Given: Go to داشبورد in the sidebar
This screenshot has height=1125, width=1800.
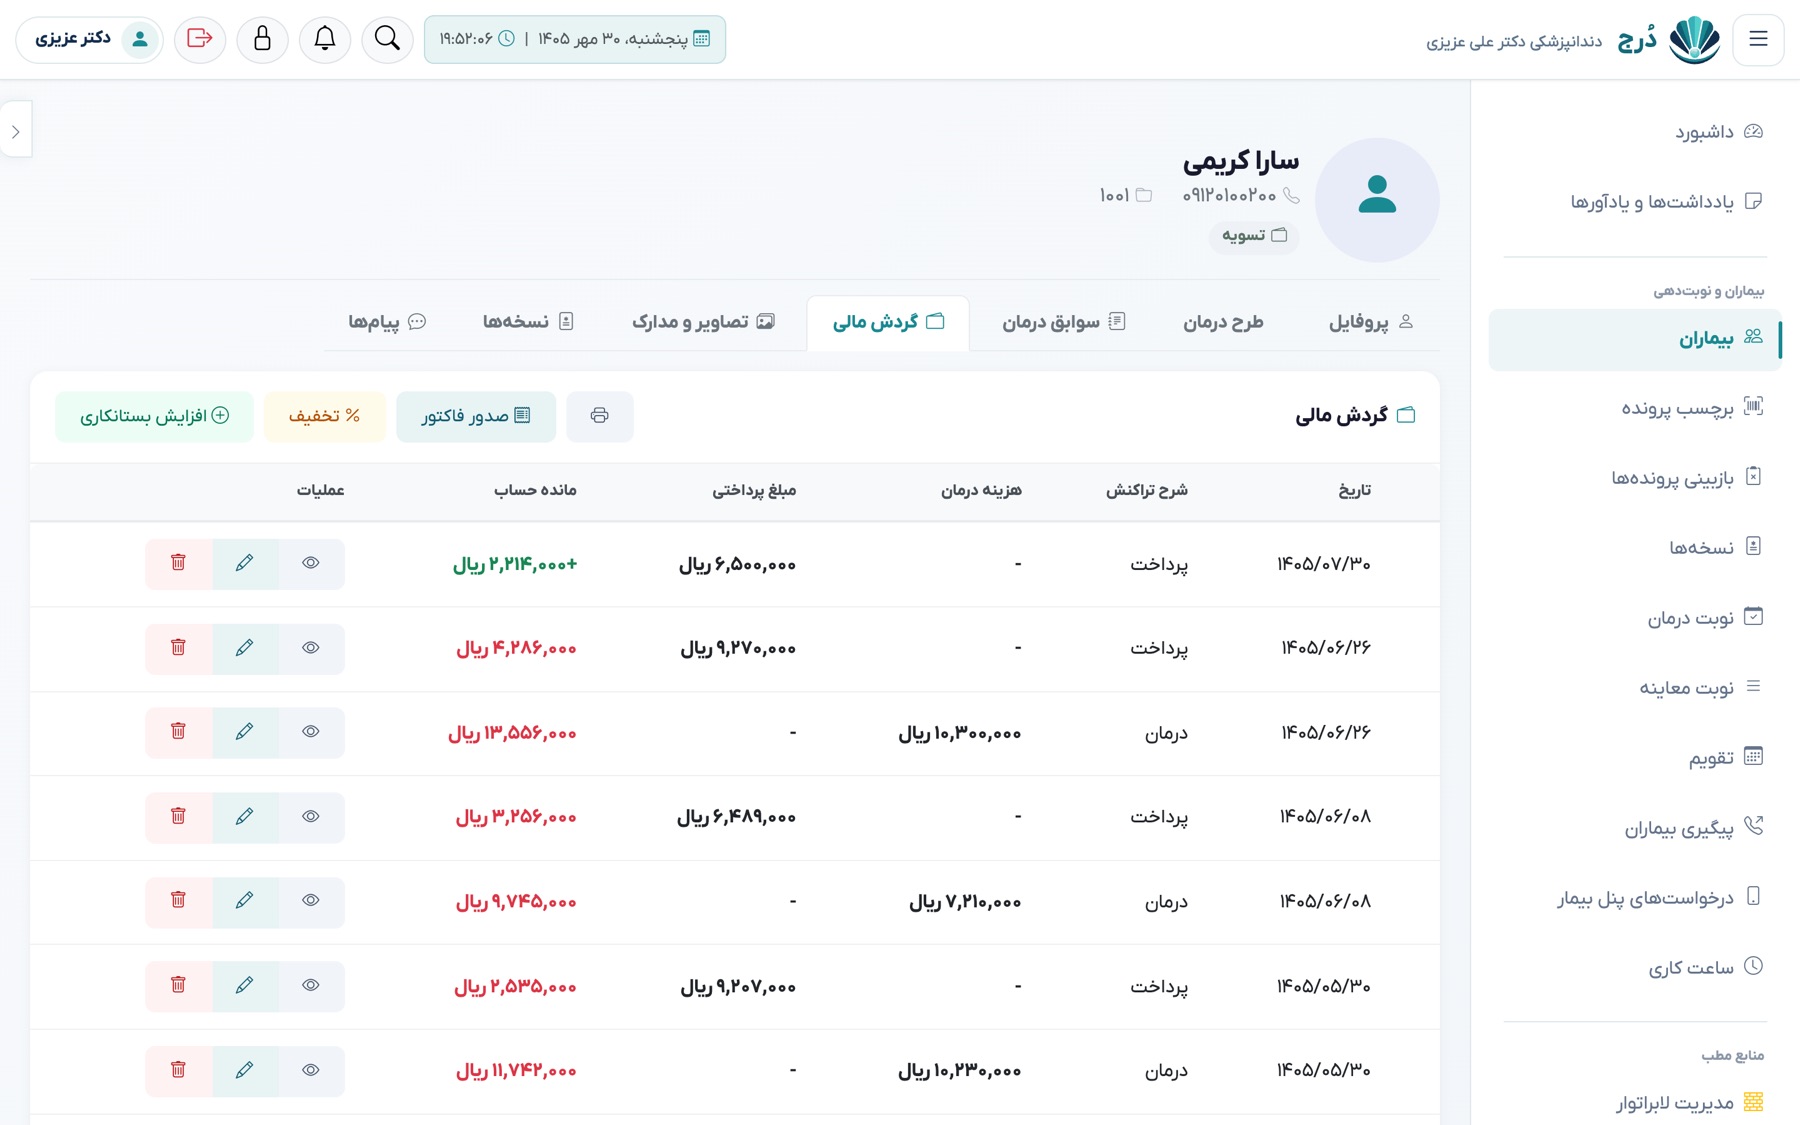Looking at the screenshot, I should (x=1634, y=132).
